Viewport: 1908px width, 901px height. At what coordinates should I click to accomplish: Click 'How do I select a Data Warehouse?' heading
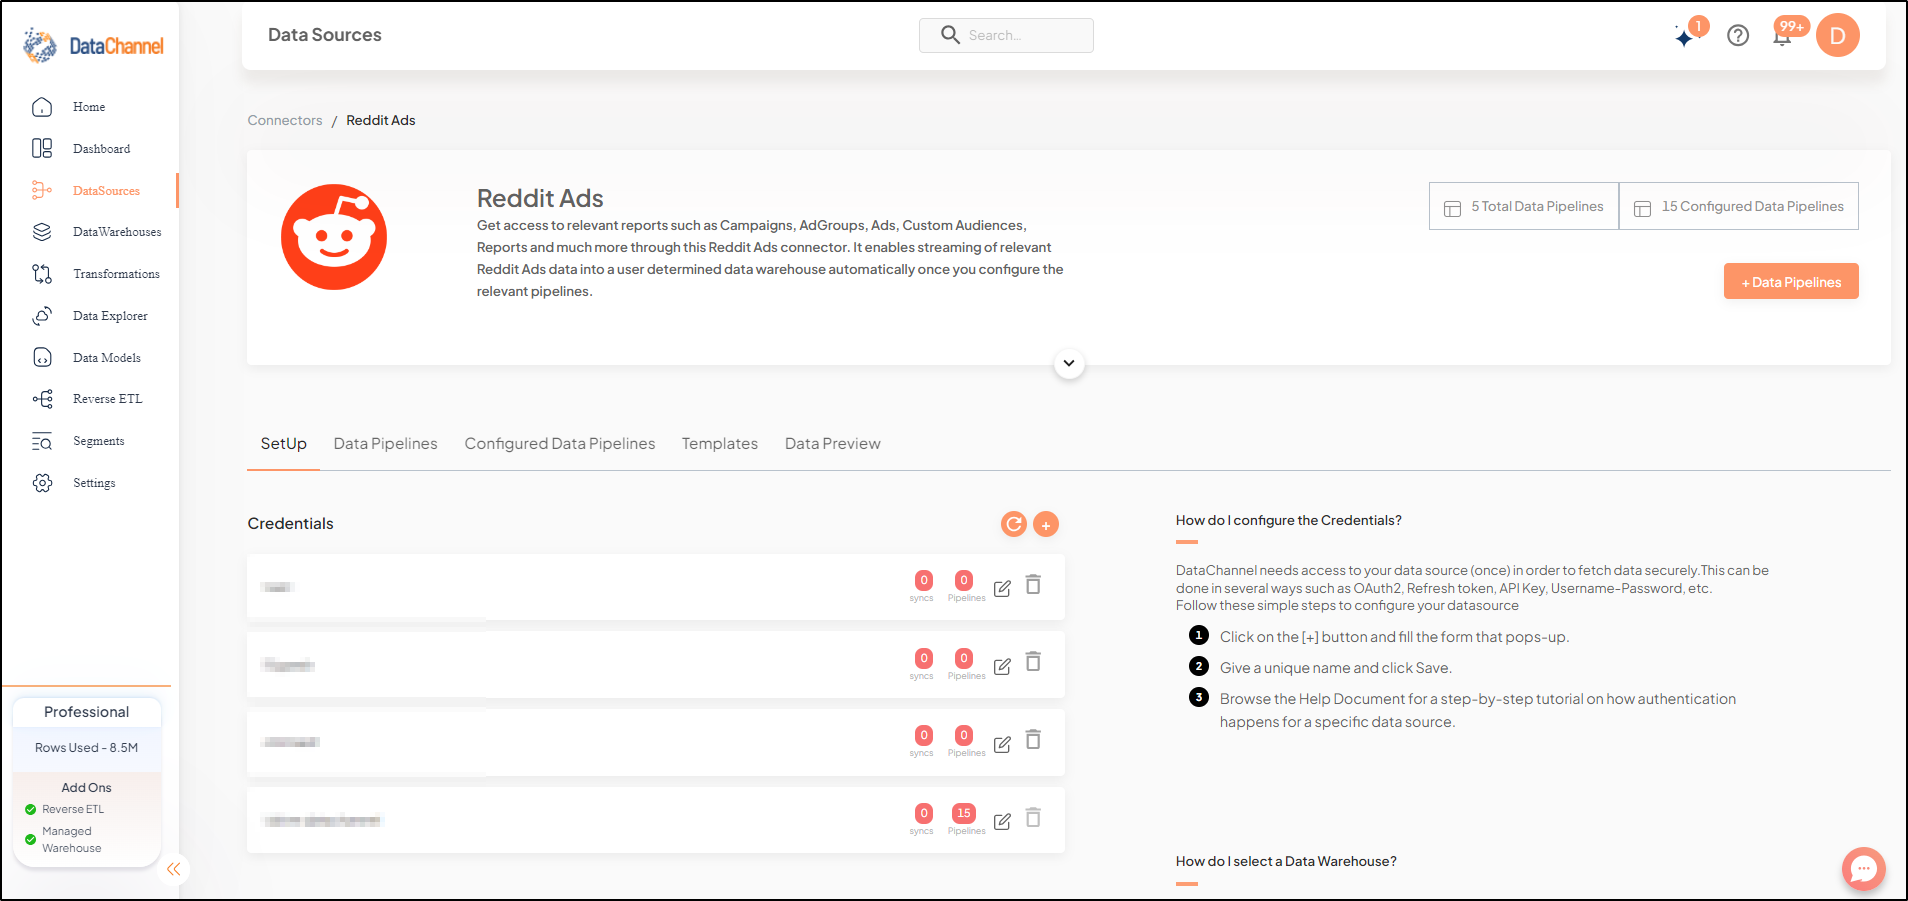coord(1286,862)
